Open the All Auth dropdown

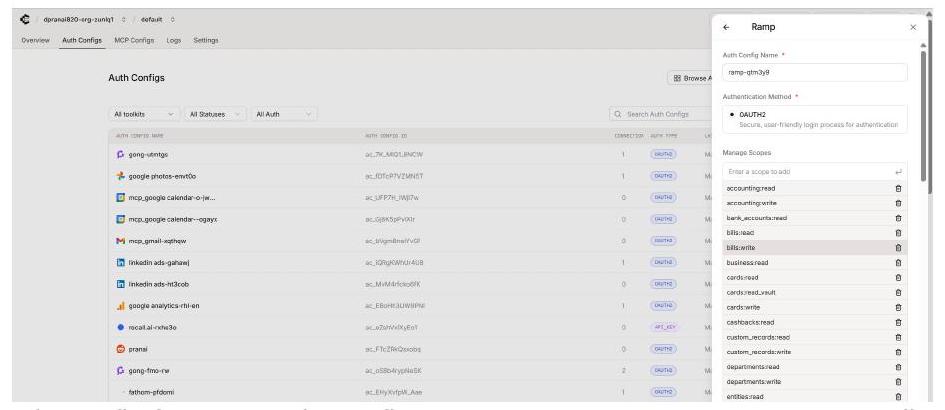[284, 114]
